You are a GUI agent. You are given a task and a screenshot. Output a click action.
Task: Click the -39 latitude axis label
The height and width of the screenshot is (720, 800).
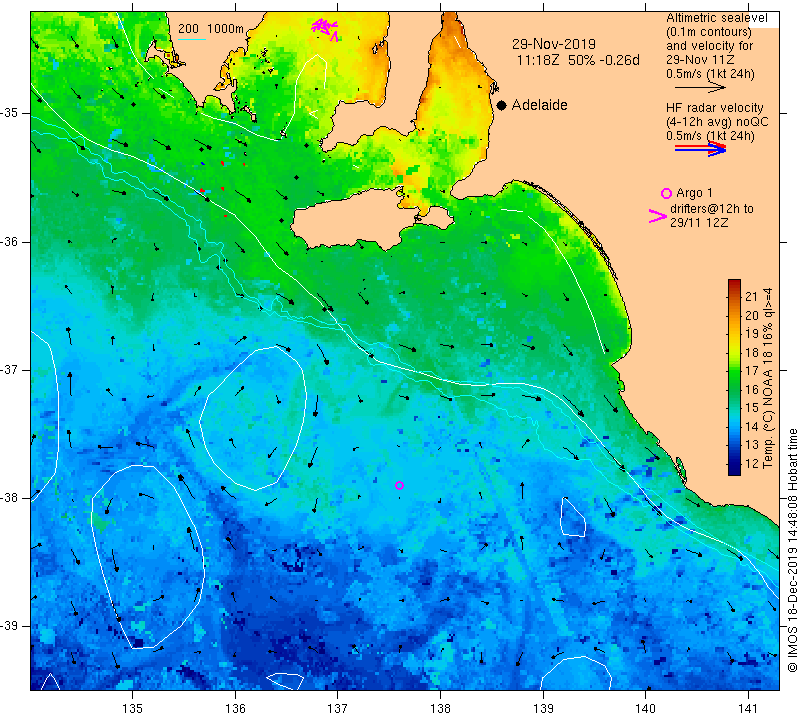pyautogui.click(x=9, y=626)
